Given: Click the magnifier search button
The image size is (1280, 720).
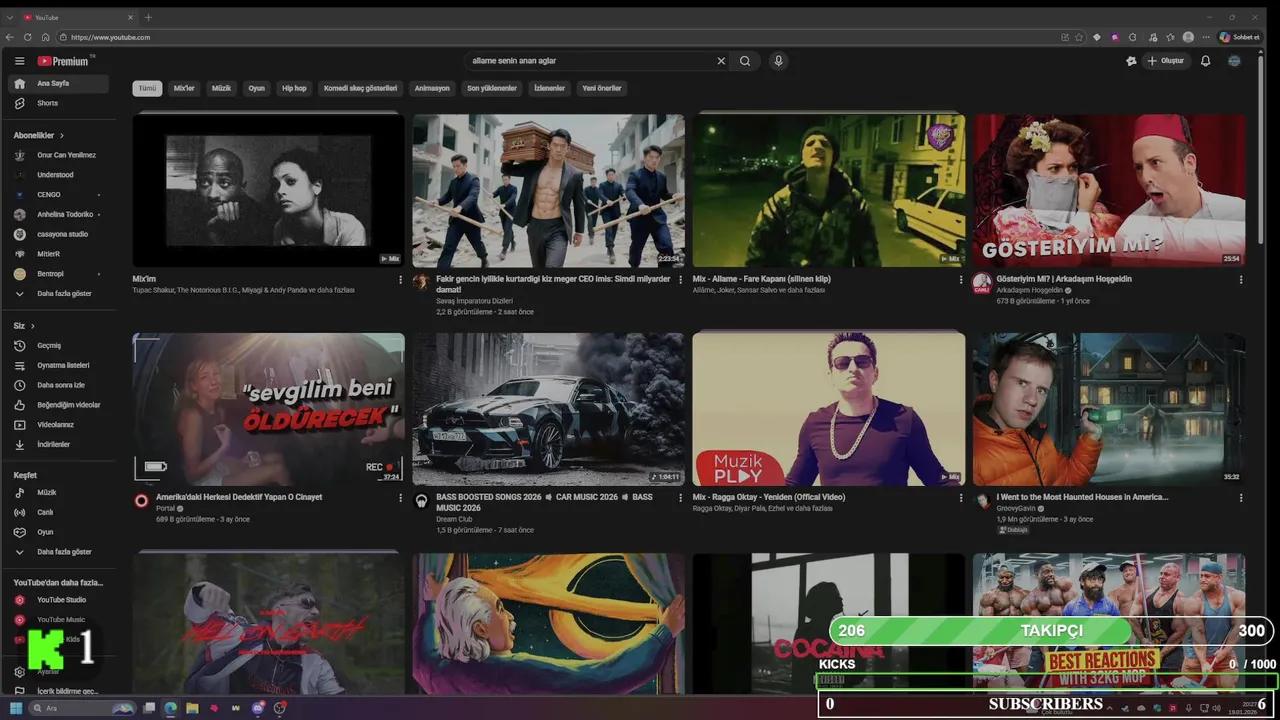Looking at the screenshot, I should (745, 61).
